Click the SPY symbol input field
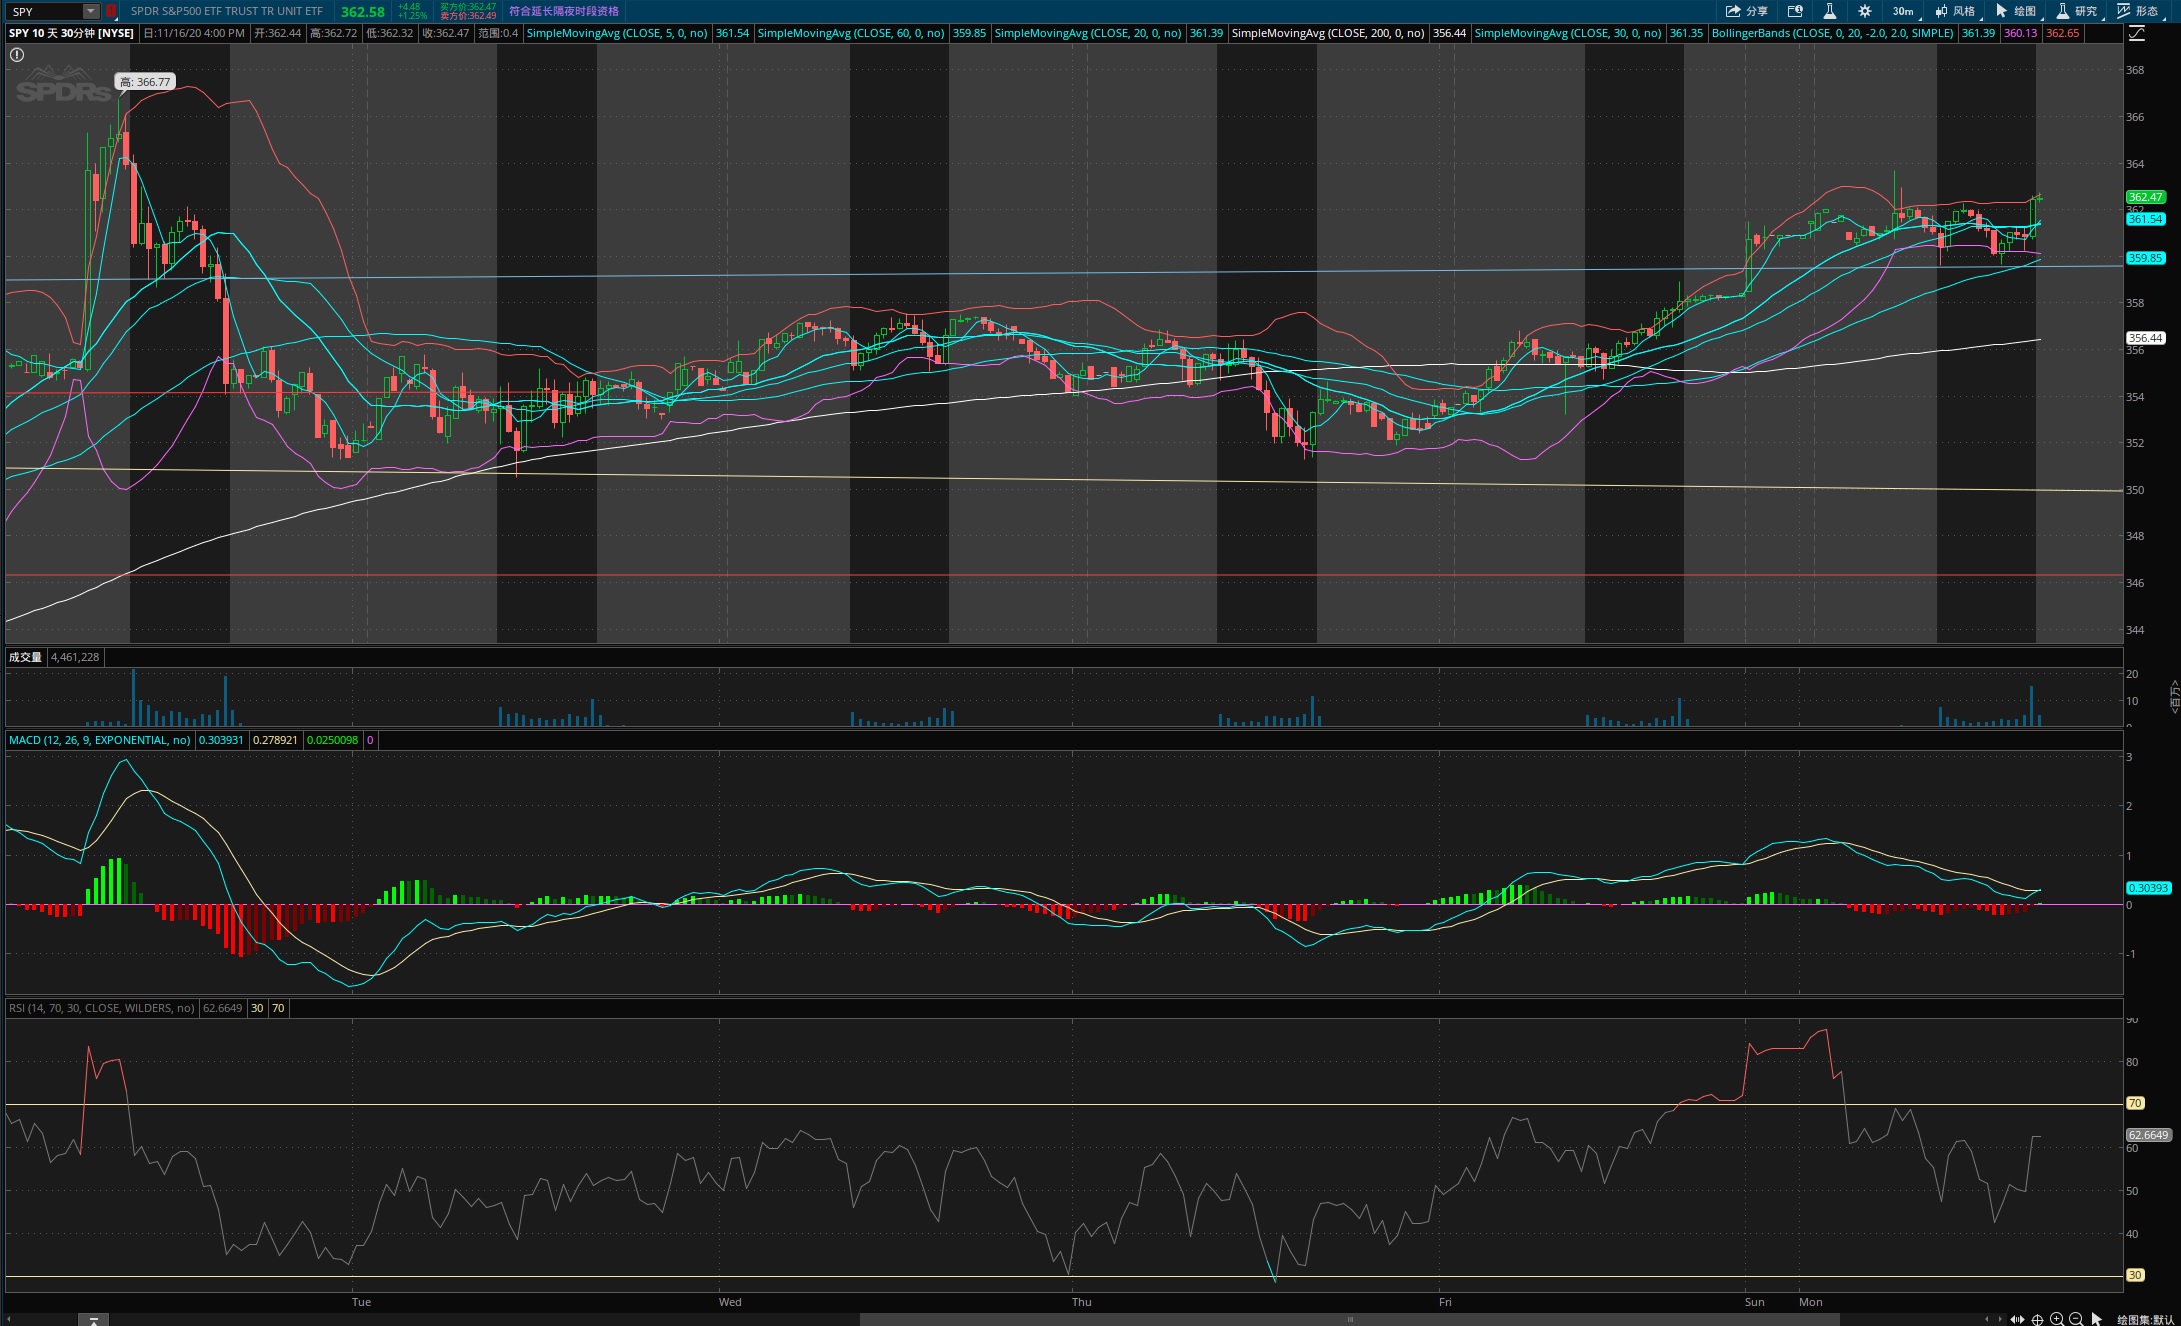This screenshot has height=1326, width=2181. click(45, 11)
